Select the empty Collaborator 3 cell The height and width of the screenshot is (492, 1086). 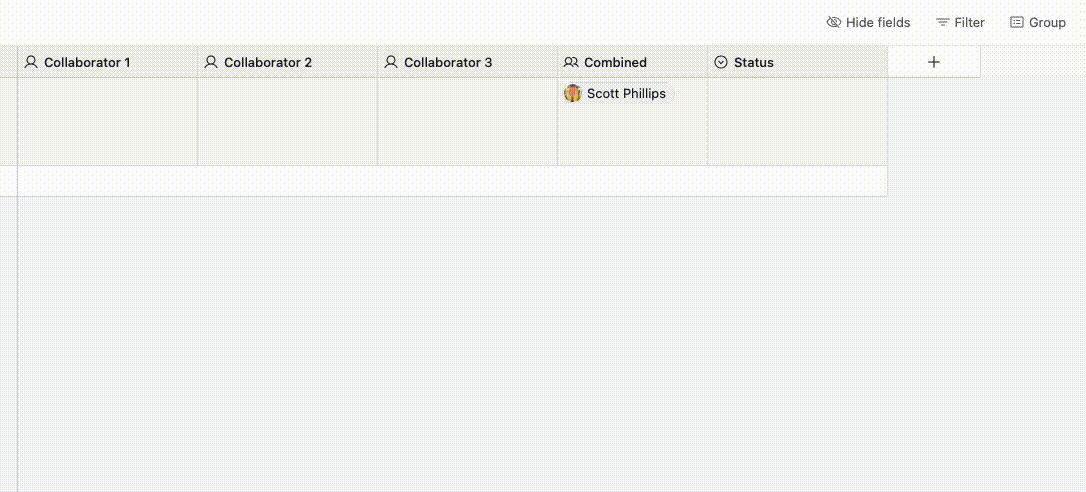468,121
